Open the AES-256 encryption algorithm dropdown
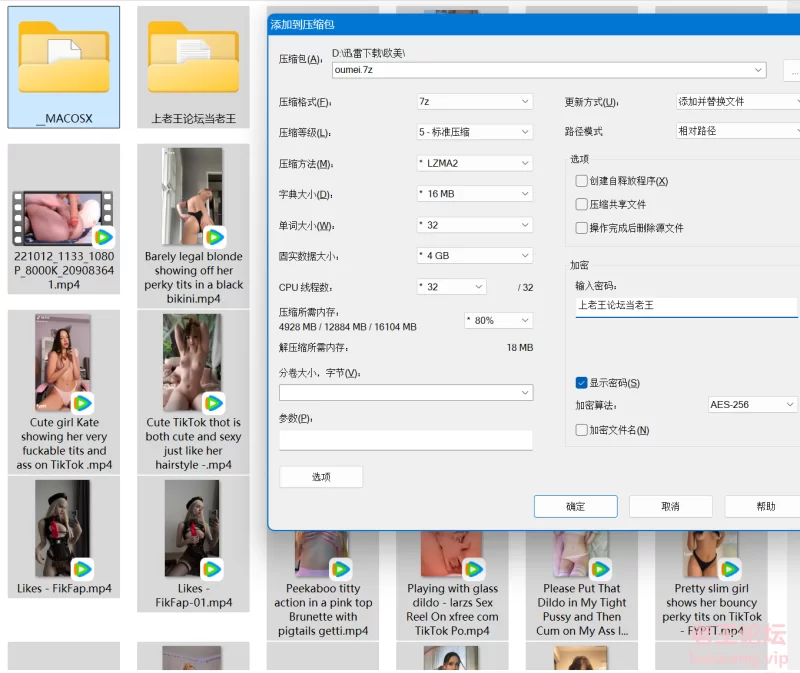The height and width of the screenshot is (673, 800). pos(752,405)
